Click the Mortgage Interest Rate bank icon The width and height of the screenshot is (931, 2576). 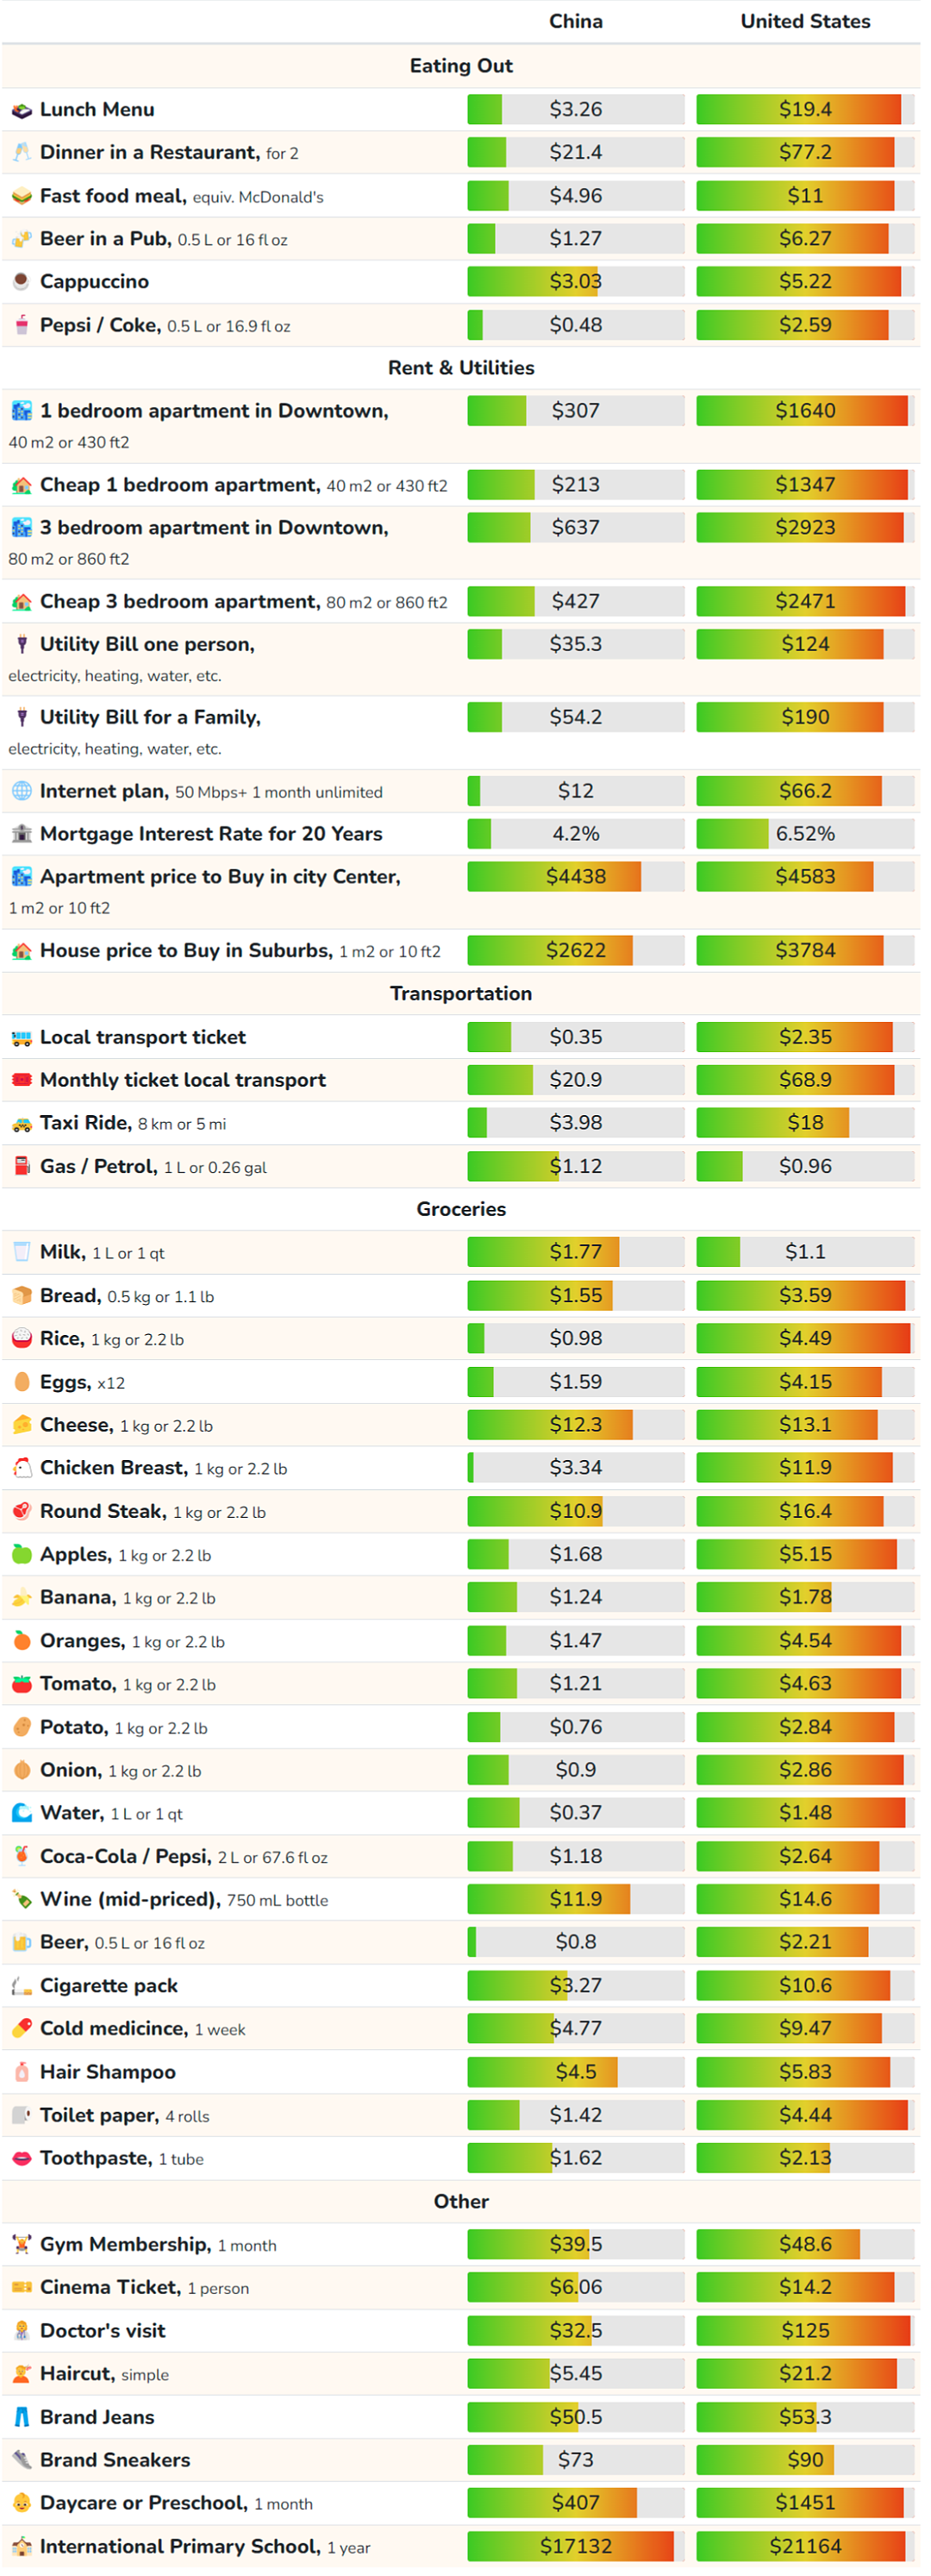coord(21,835)
